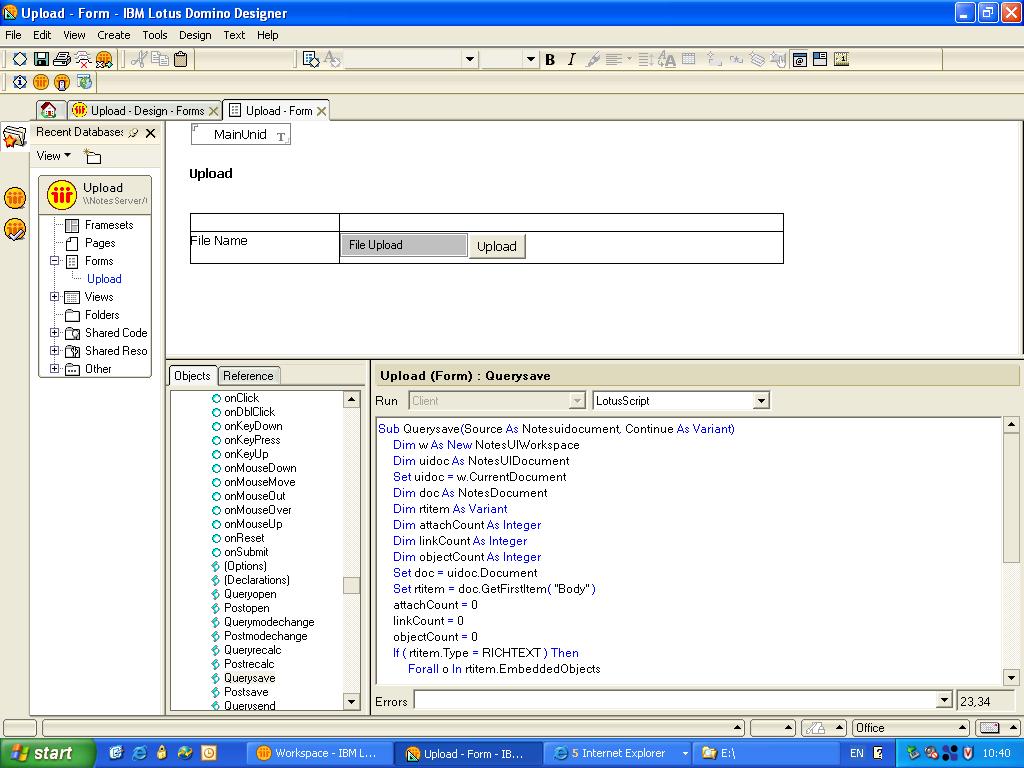Click the text properties AA icon
Screen dimensions: 1024x768
click(667, 59)
